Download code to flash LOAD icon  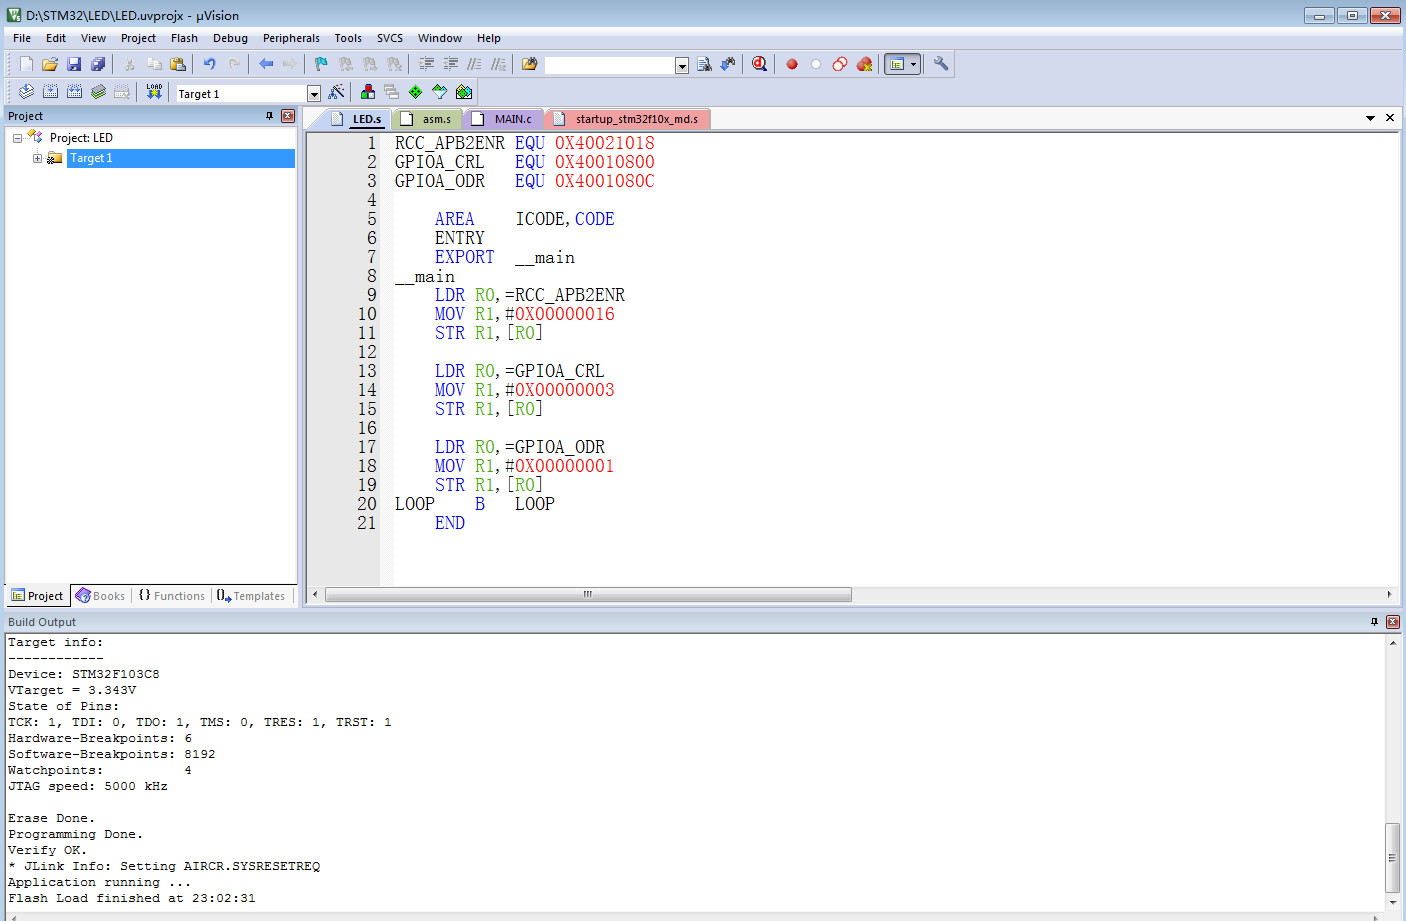click(154, 92)
